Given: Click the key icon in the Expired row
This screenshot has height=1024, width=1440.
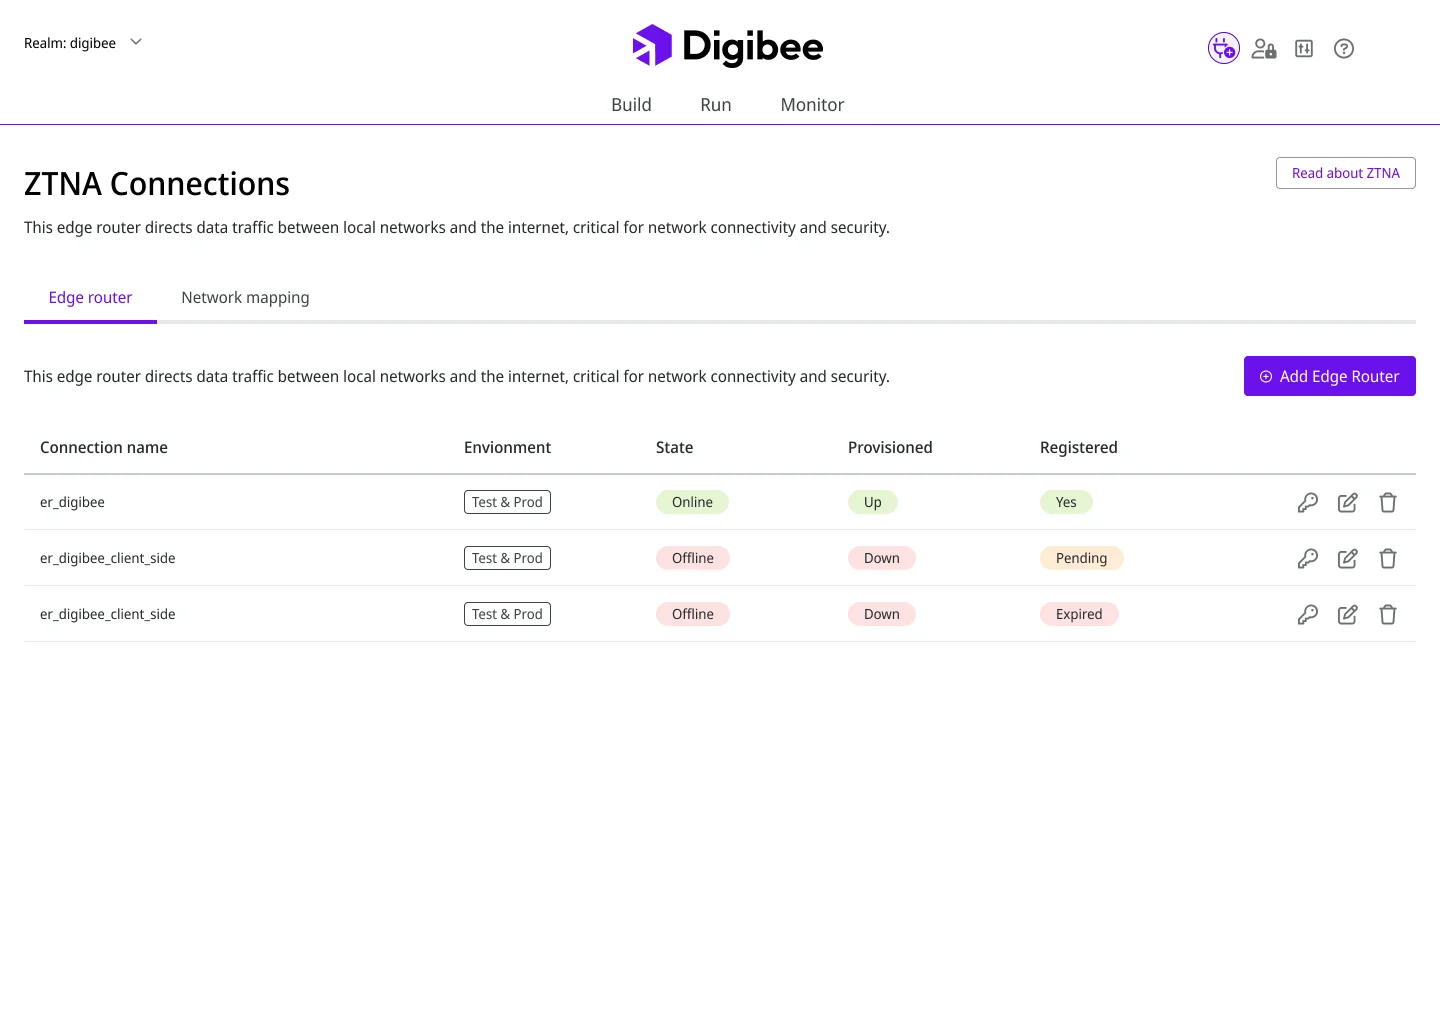Looking at the screenshot, I should (x=1308, y=614).
